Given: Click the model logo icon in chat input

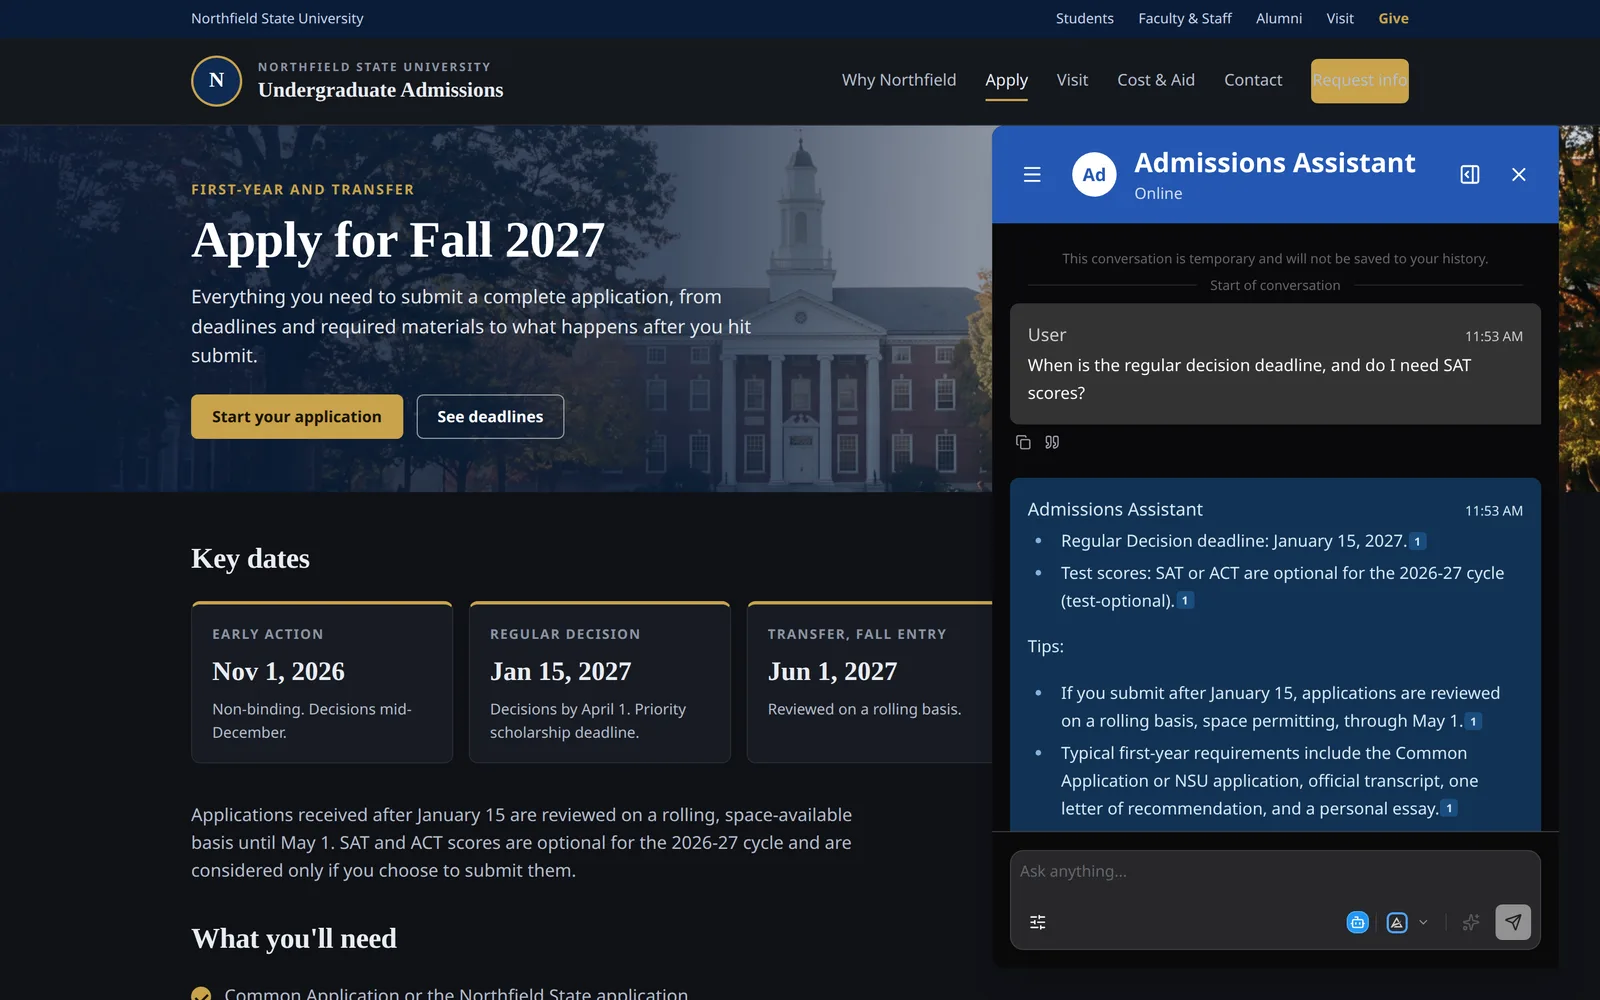Looking at the screenshot, I should (x=1397, y=922).
